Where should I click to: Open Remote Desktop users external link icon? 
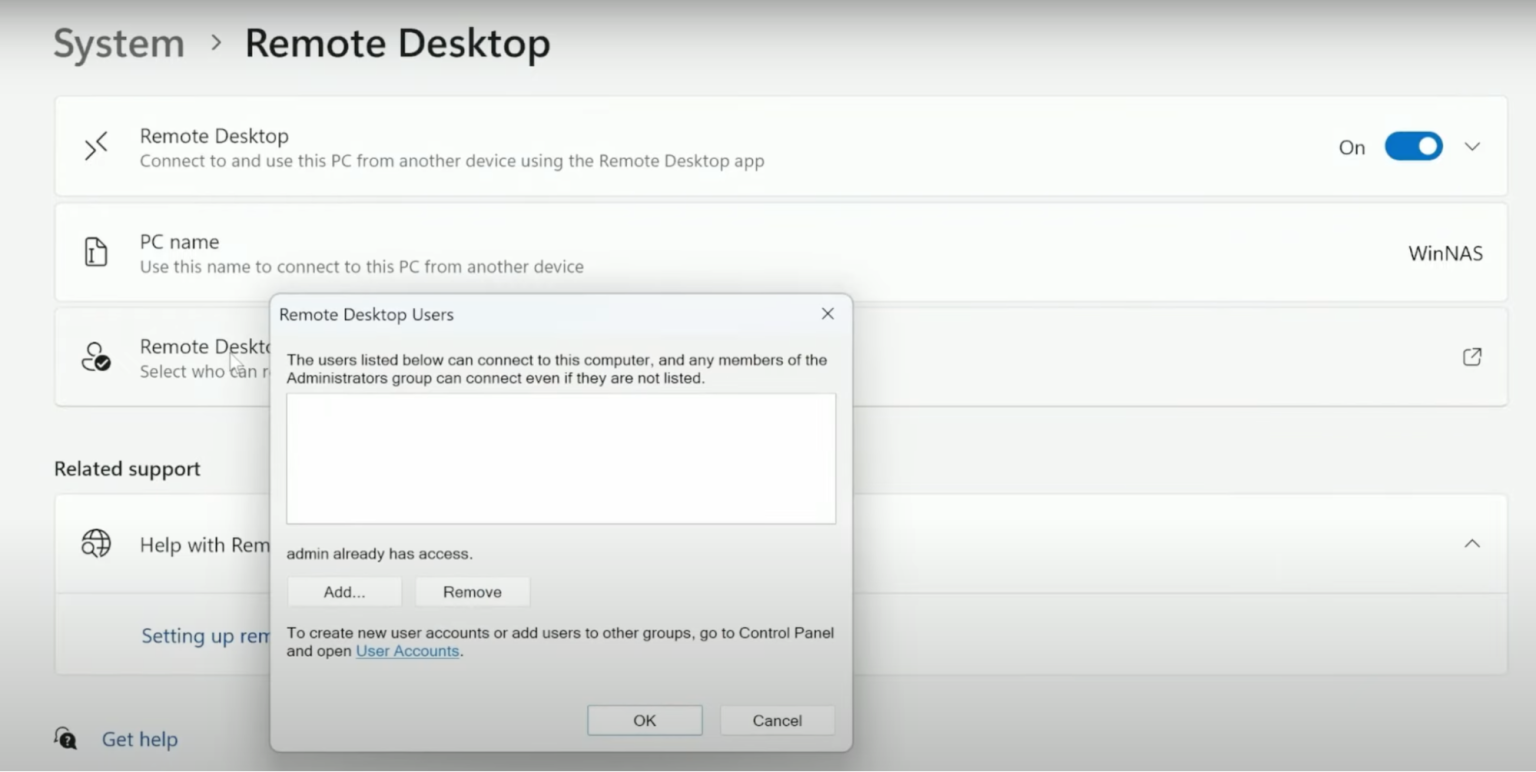(1471, 357)
